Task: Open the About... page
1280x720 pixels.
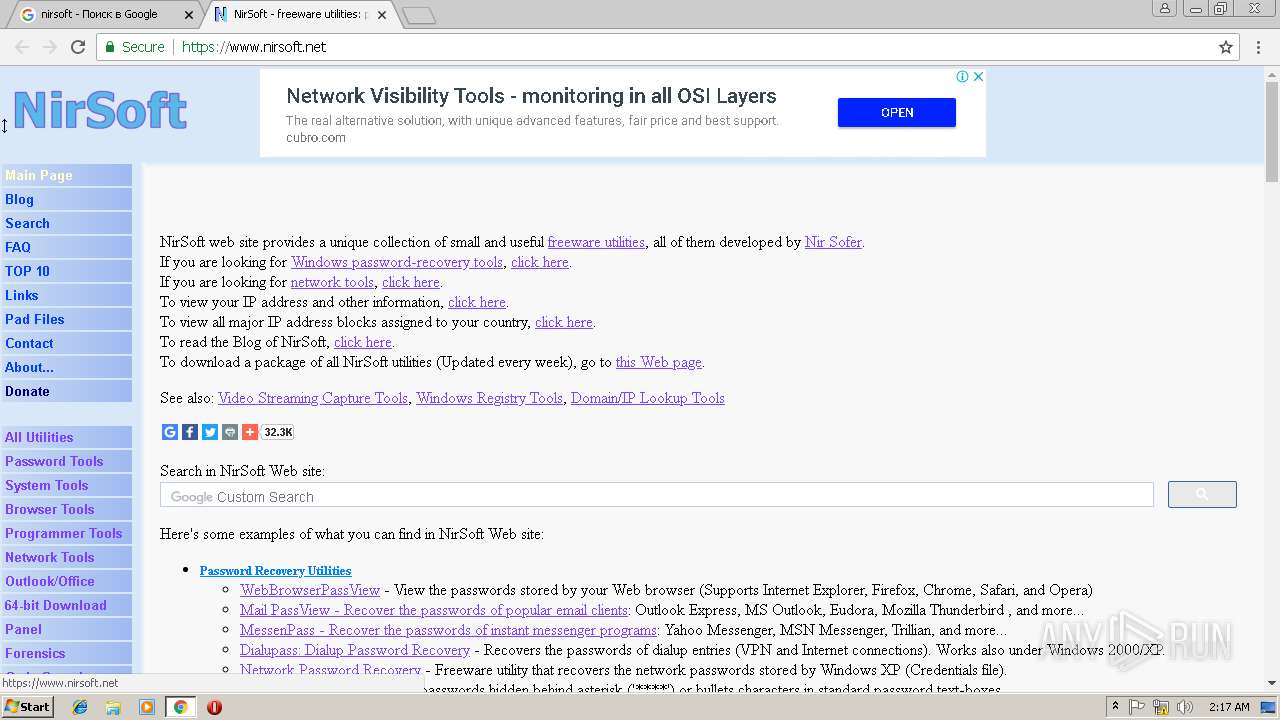Action: click(67, 367)
